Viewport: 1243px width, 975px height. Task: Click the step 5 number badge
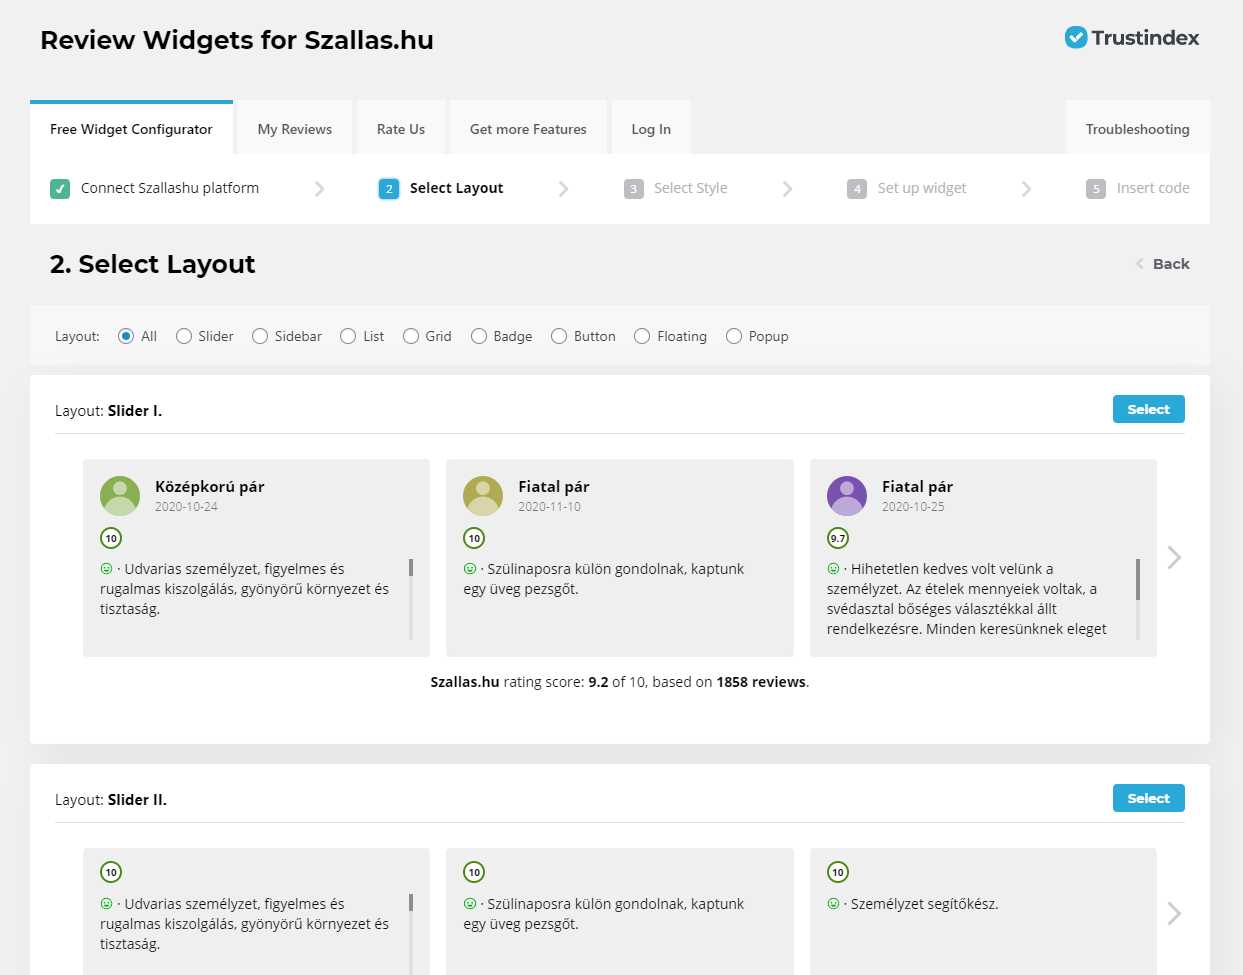pyautogui.click(x=1096, y=189)
